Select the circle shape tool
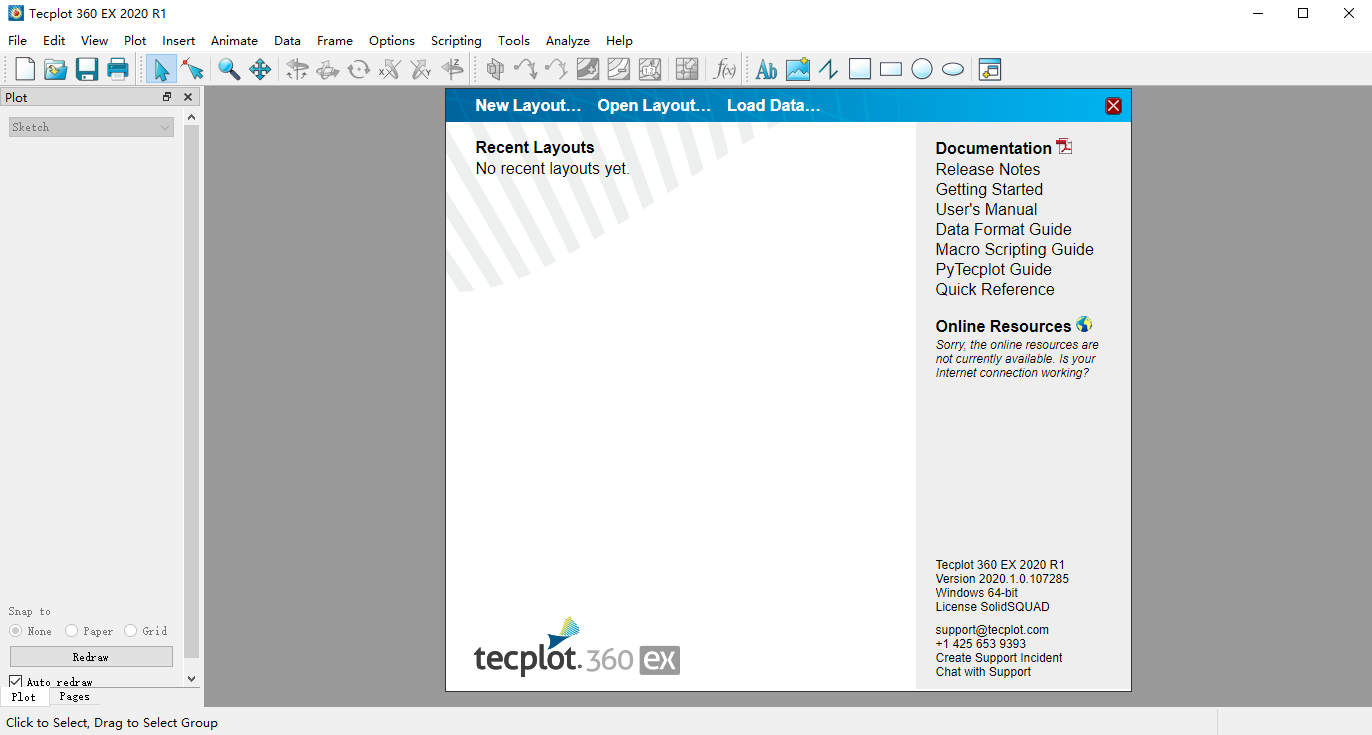The image size is (1372, 735). coord(922,69)
